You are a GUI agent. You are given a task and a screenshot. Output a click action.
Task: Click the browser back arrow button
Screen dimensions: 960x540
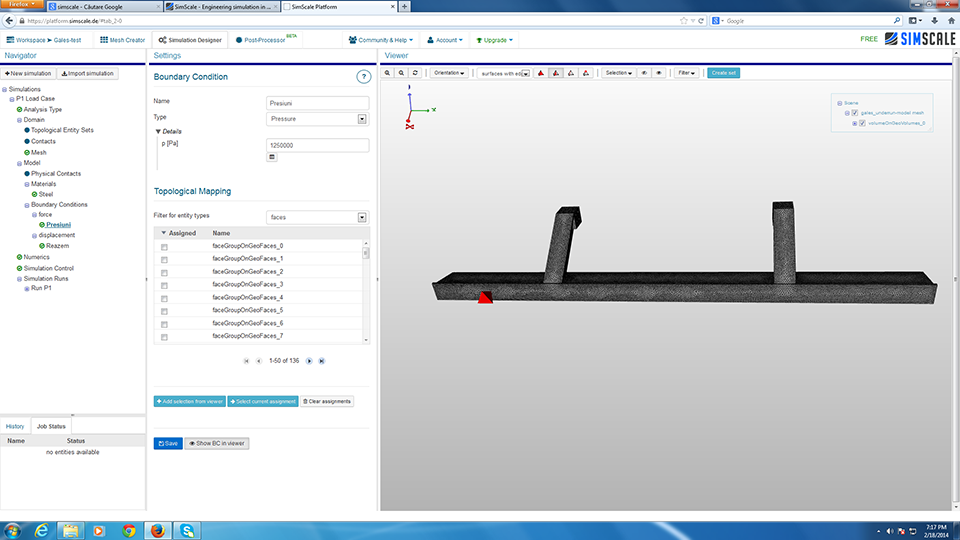tap(9, 21)
